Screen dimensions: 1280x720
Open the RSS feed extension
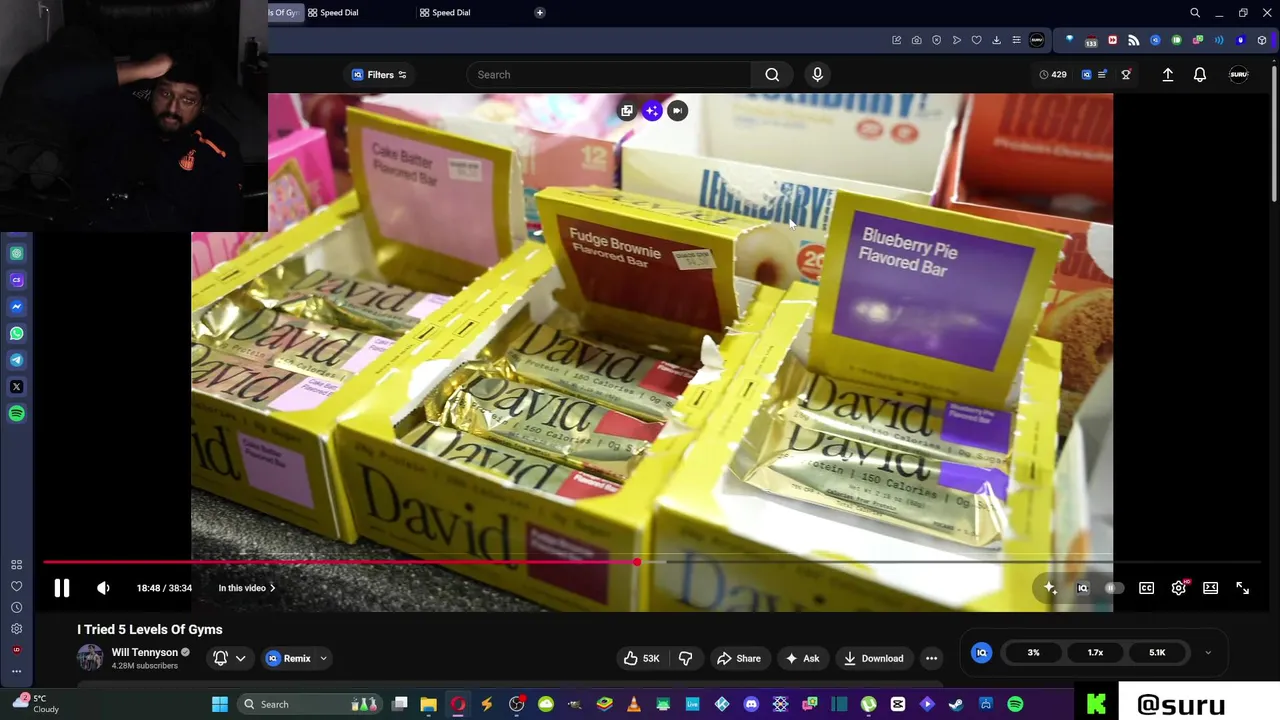tap(1133, 40)
